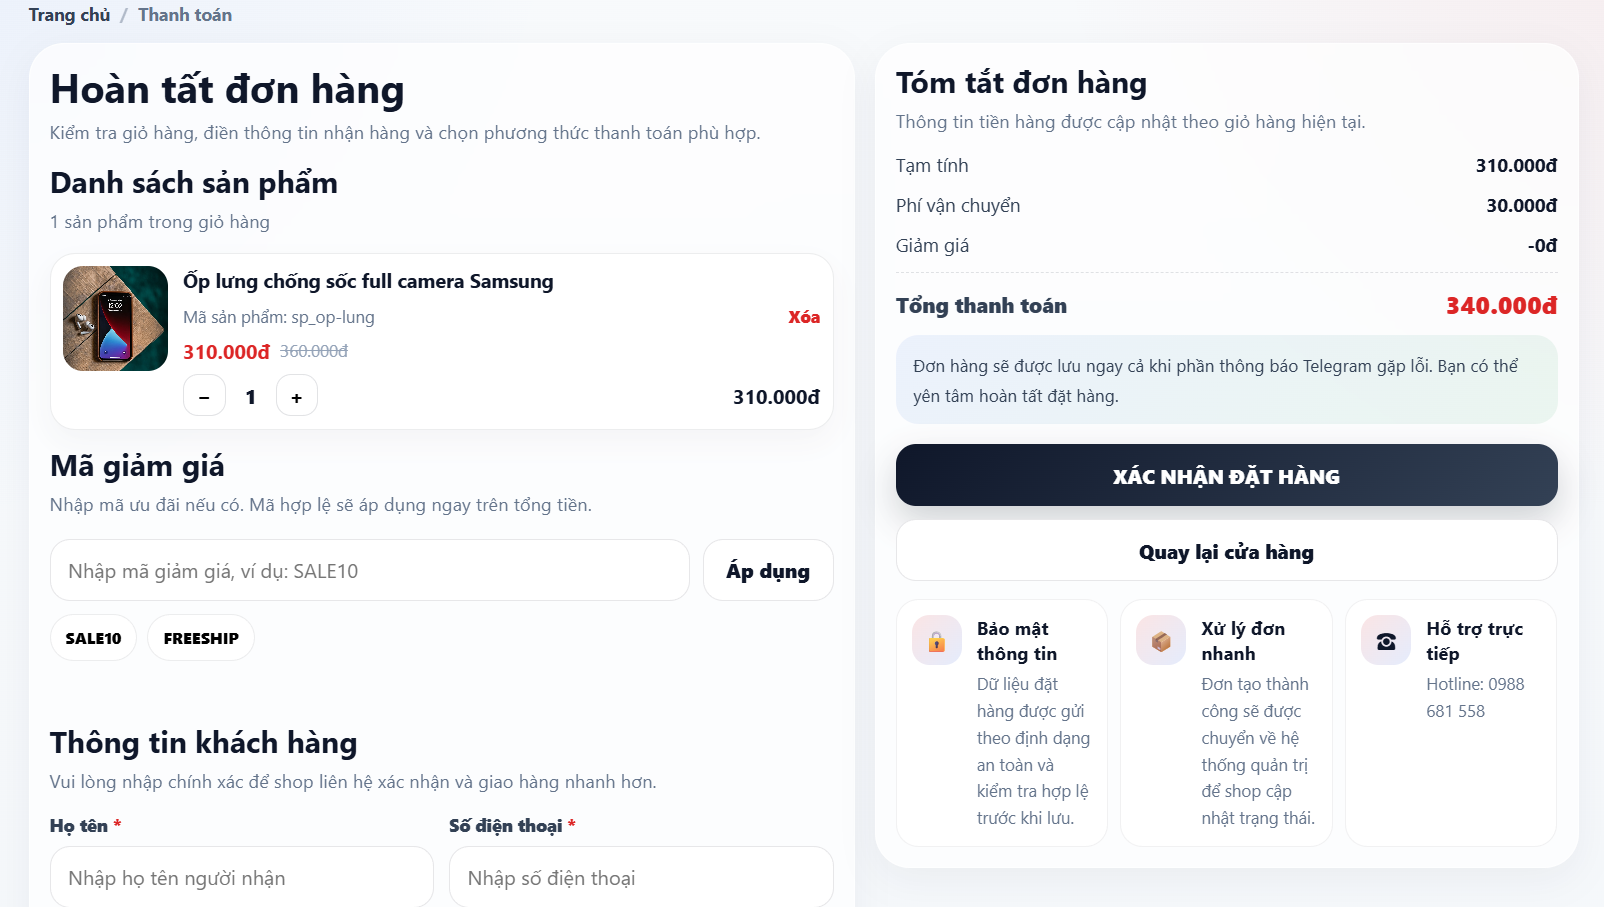Apply the coupon using Áp dụng
The height and width of the screenshot is (907, 1604).
point(768,570)
